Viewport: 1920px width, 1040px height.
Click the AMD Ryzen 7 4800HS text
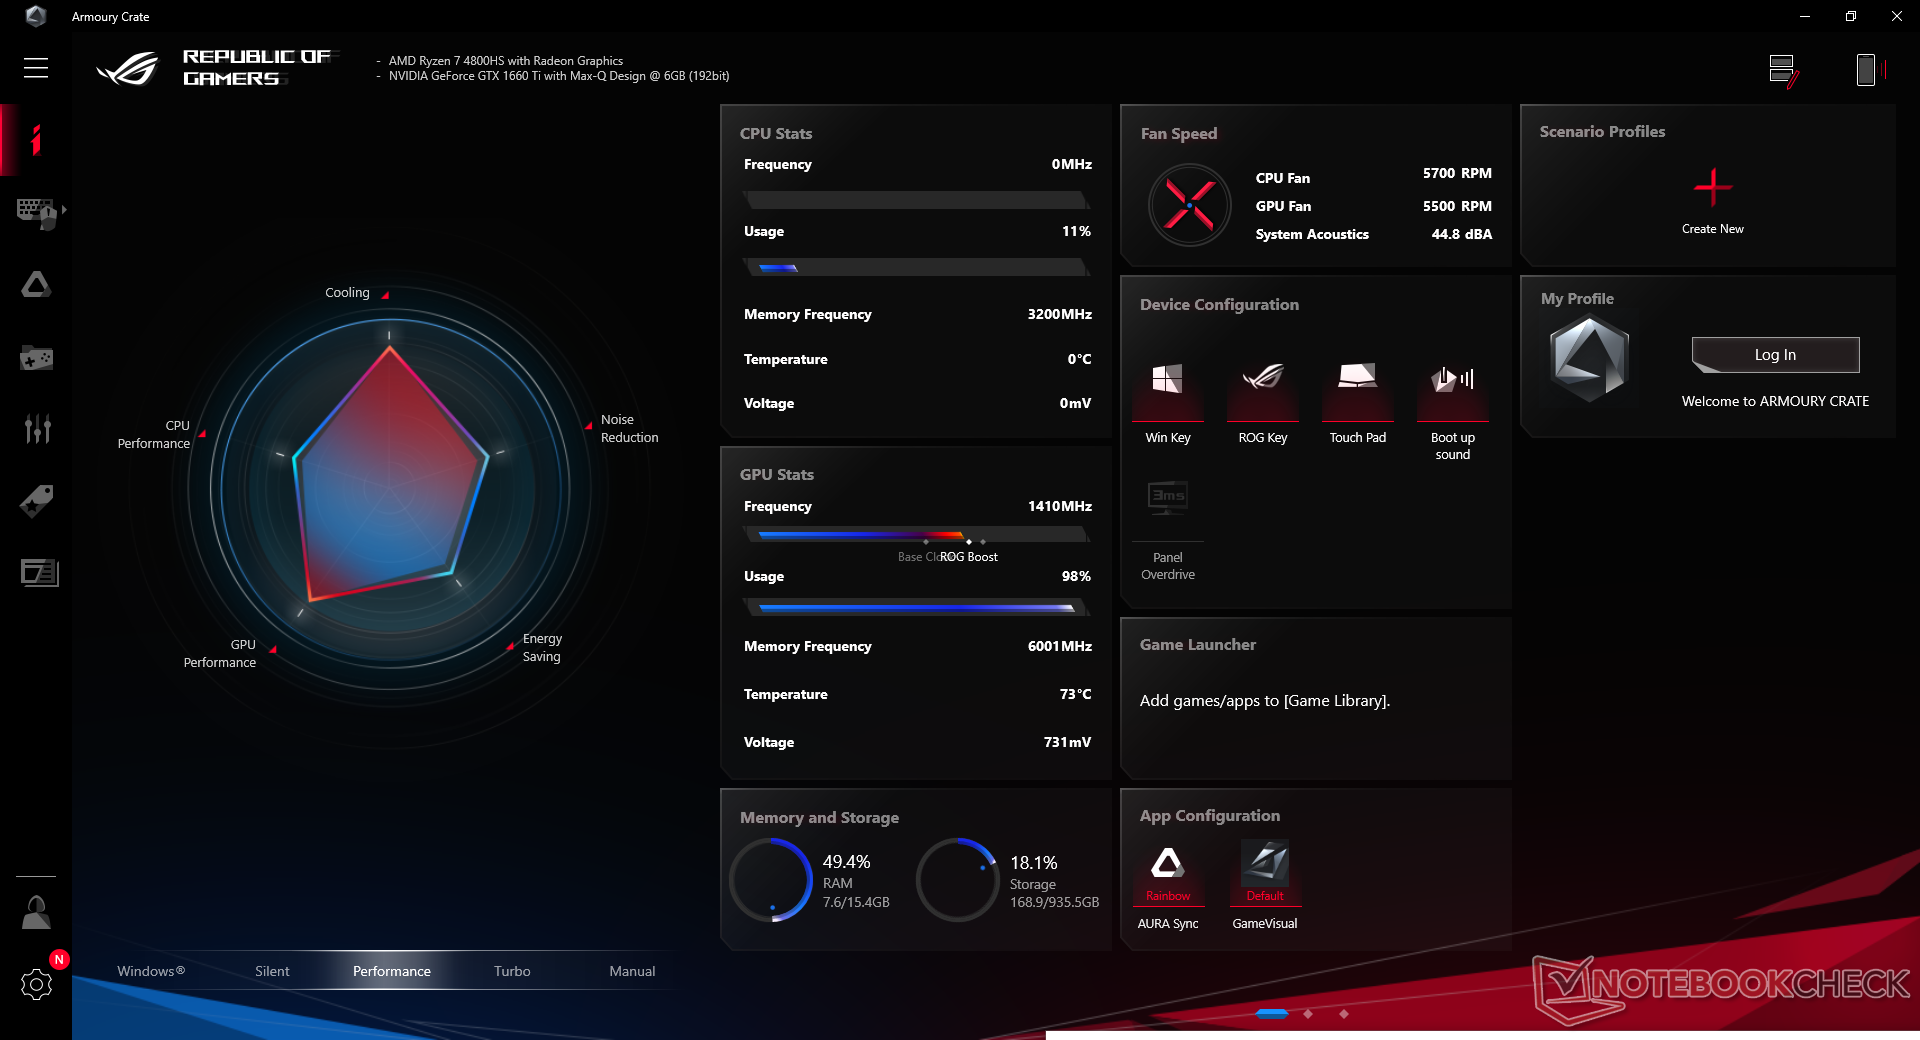click(x=506, y=61)
